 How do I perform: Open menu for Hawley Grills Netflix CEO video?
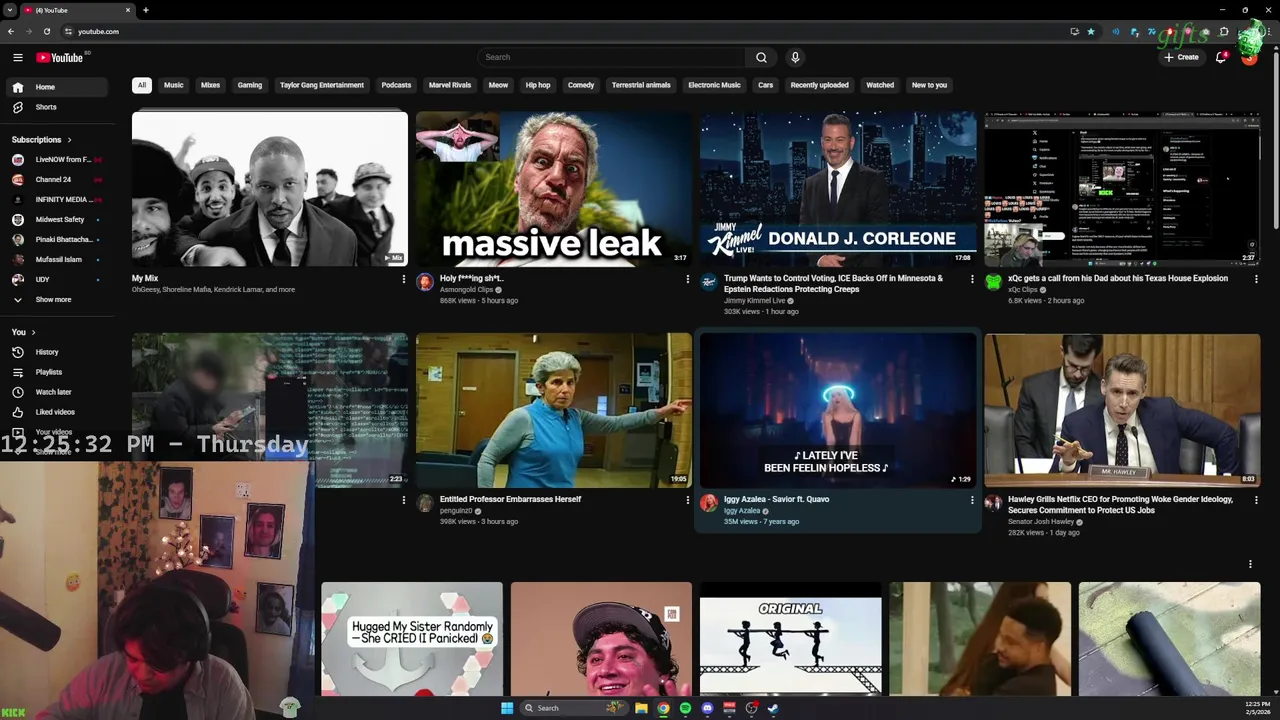(1256, 500)
